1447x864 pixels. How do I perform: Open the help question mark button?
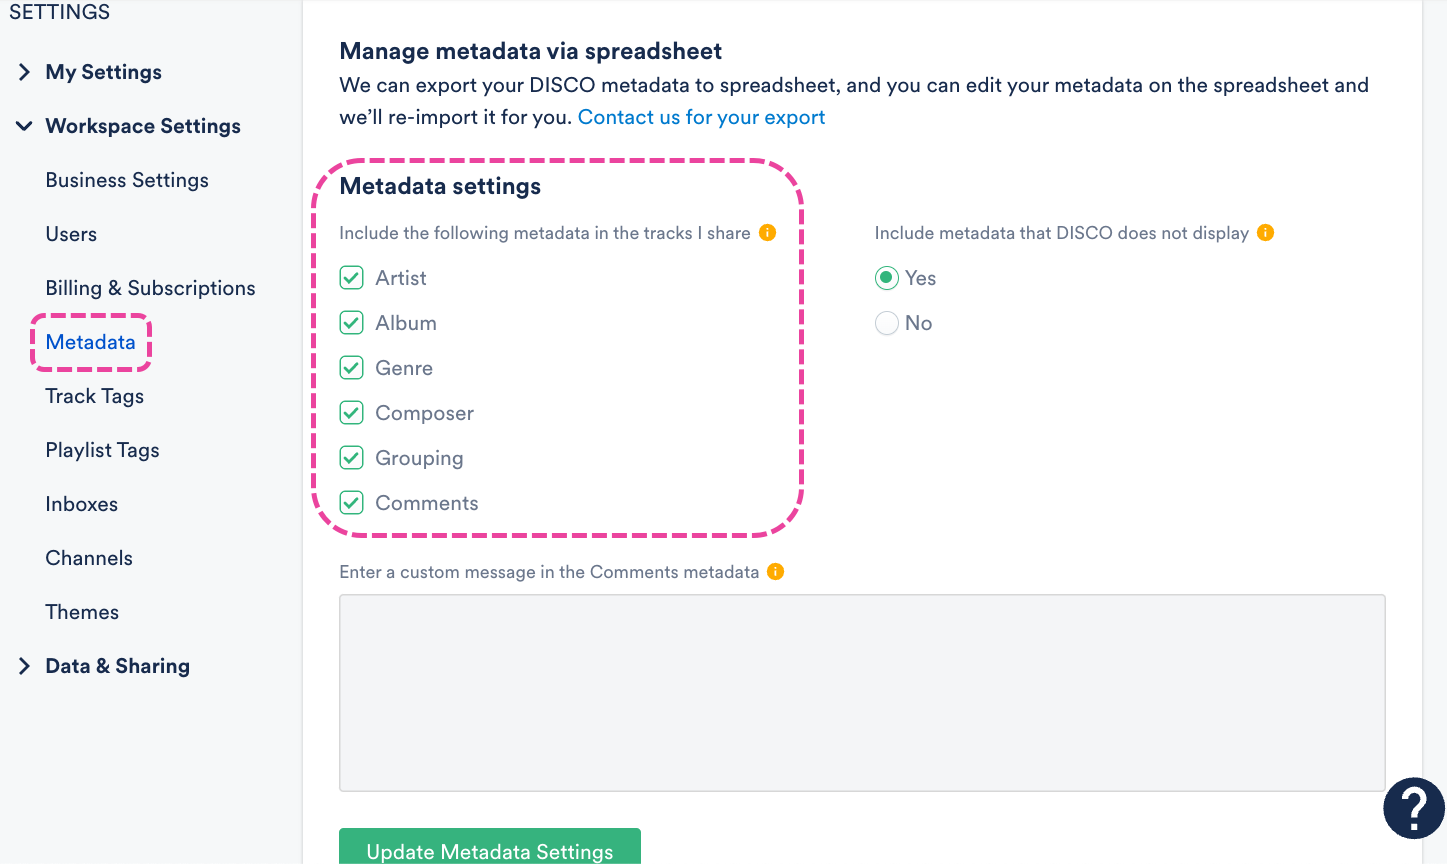(x=1413, y=808)
